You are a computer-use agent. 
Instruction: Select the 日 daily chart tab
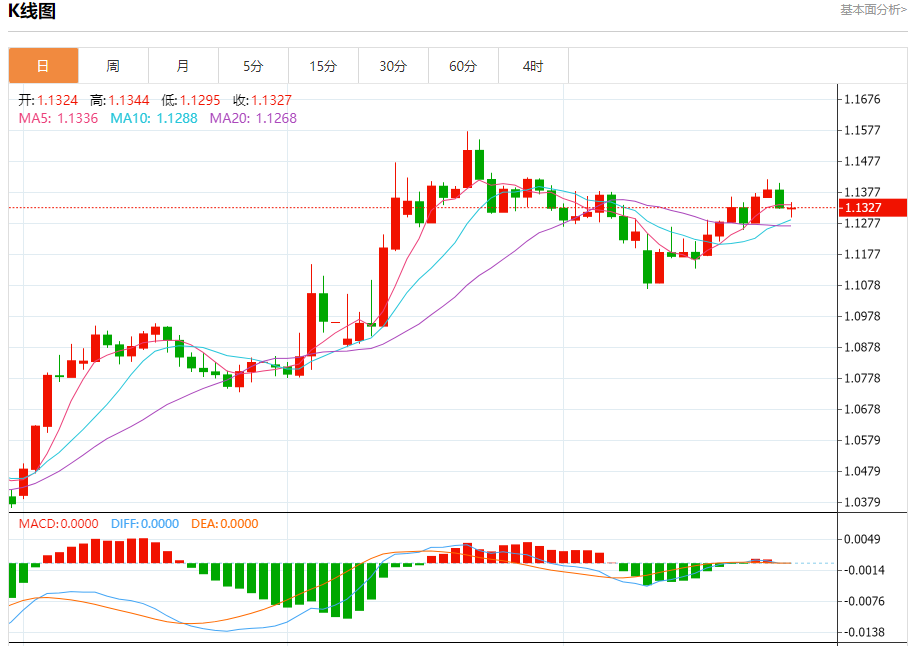(x=44, y=66)
